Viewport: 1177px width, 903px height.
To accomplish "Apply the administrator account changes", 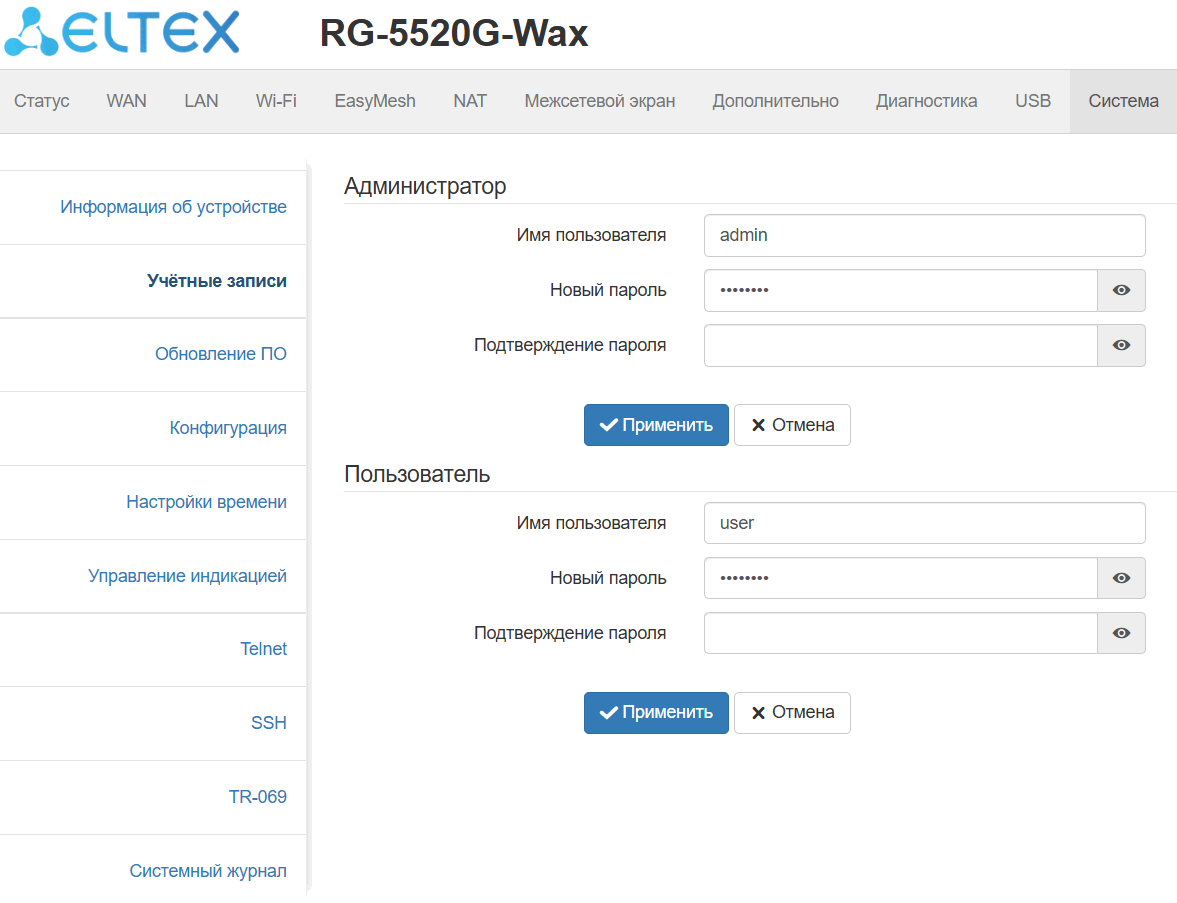I will 656,425.
